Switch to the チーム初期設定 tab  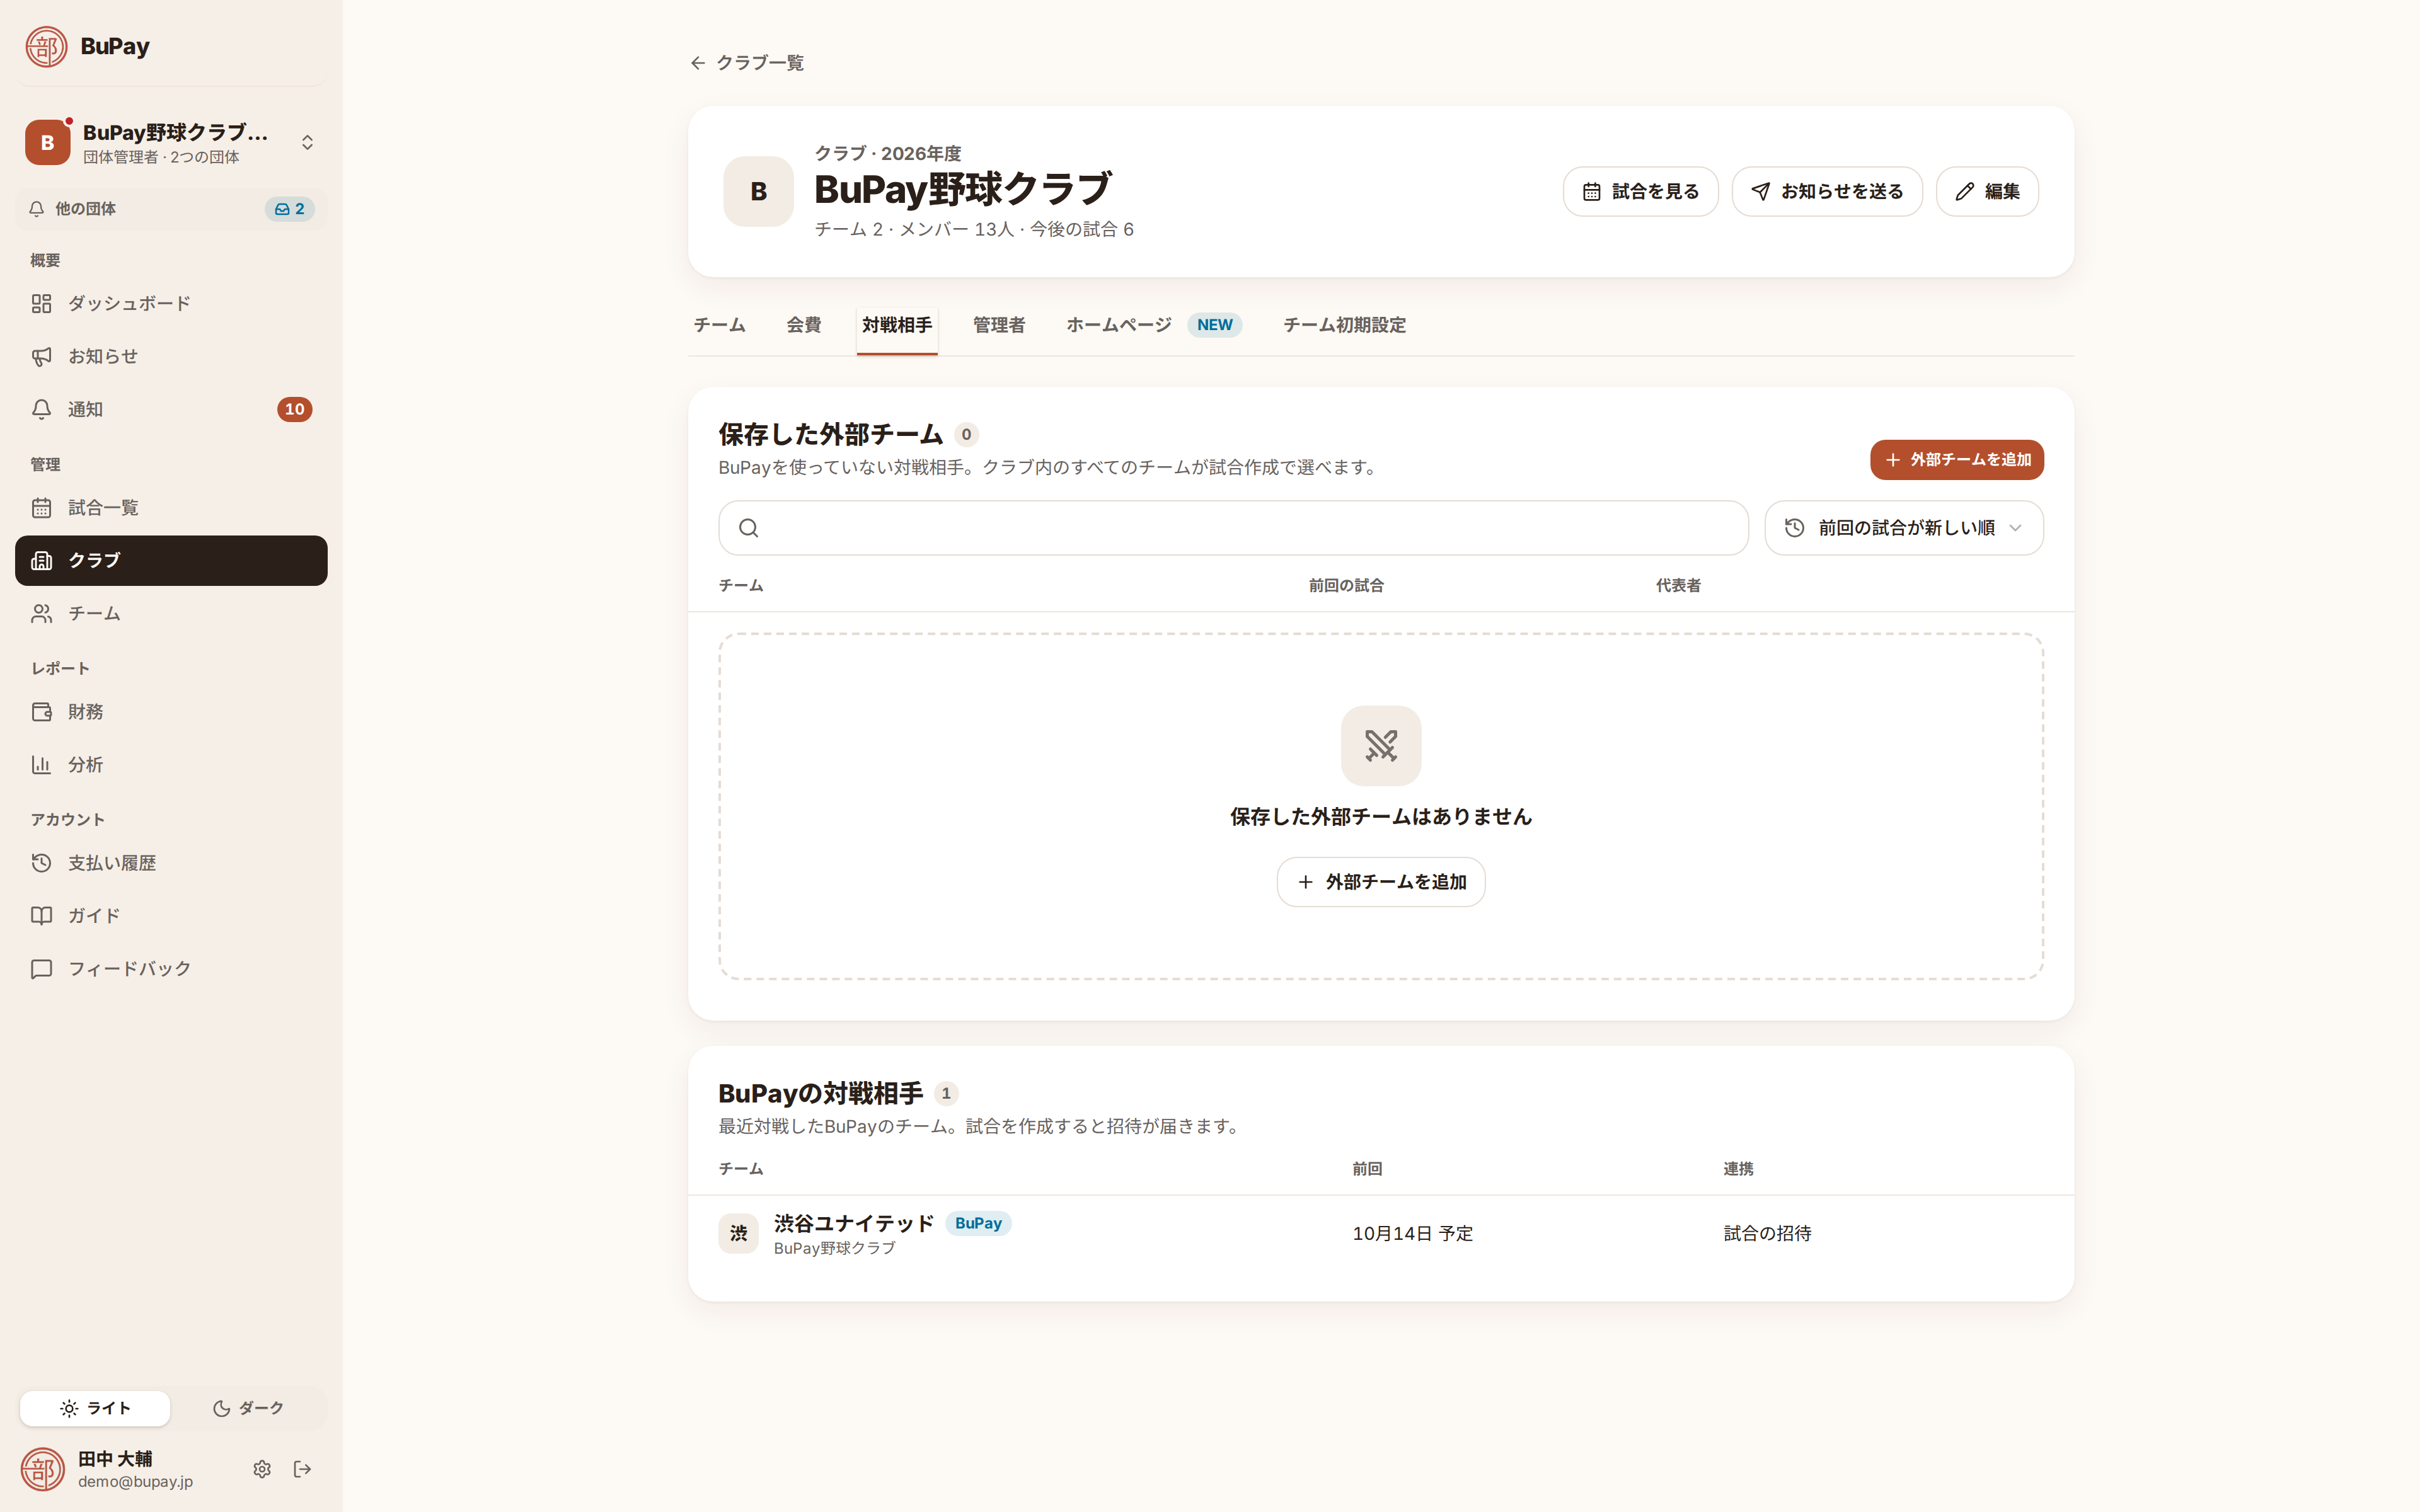(1344, 325)
